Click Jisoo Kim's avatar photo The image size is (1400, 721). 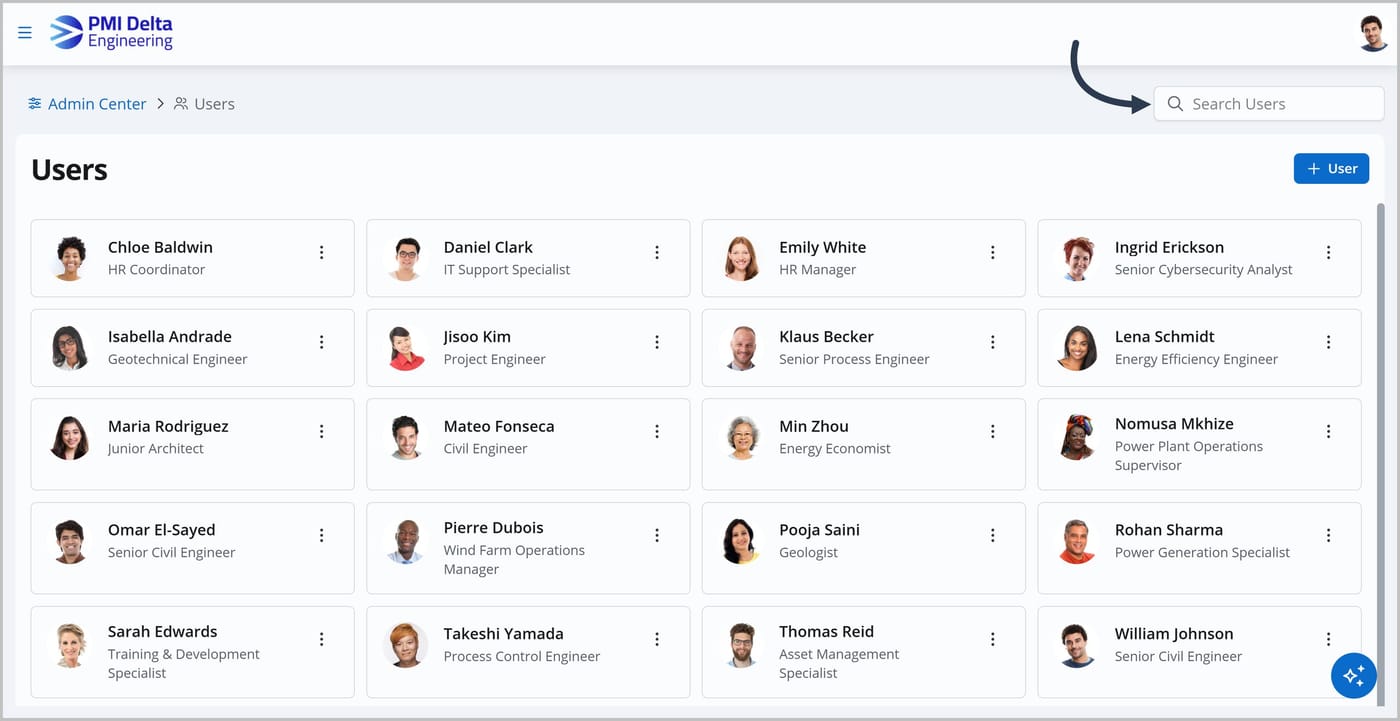[x=406, y=348]
